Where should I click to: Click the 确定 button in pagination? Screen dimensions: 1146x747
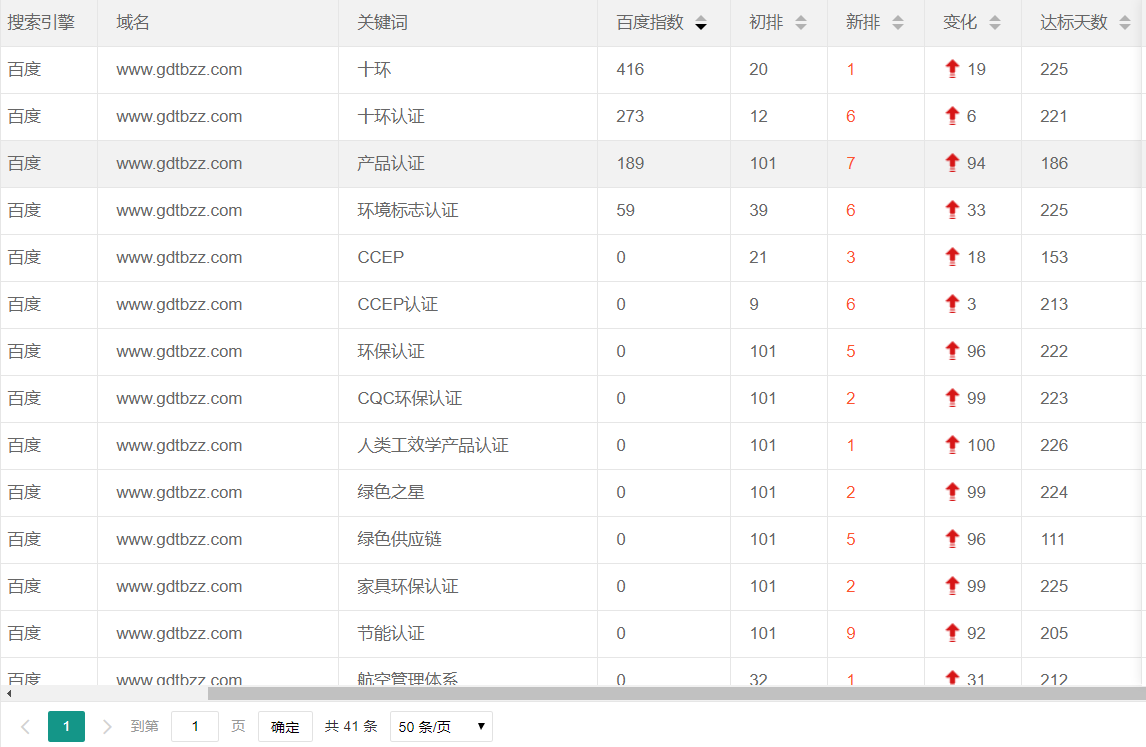[x=285, y=727]
